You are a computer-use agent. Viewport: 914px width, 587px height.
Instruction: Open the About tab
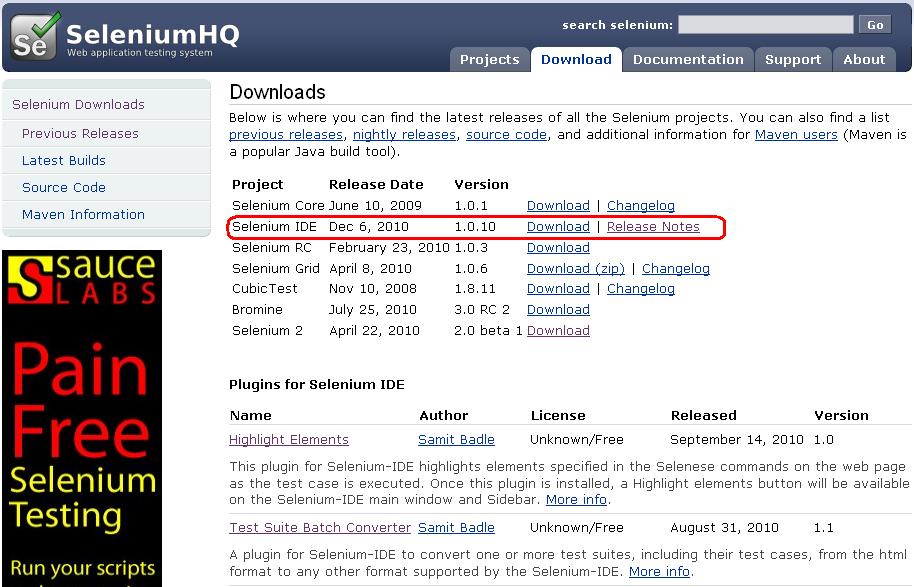coord(863,59)
